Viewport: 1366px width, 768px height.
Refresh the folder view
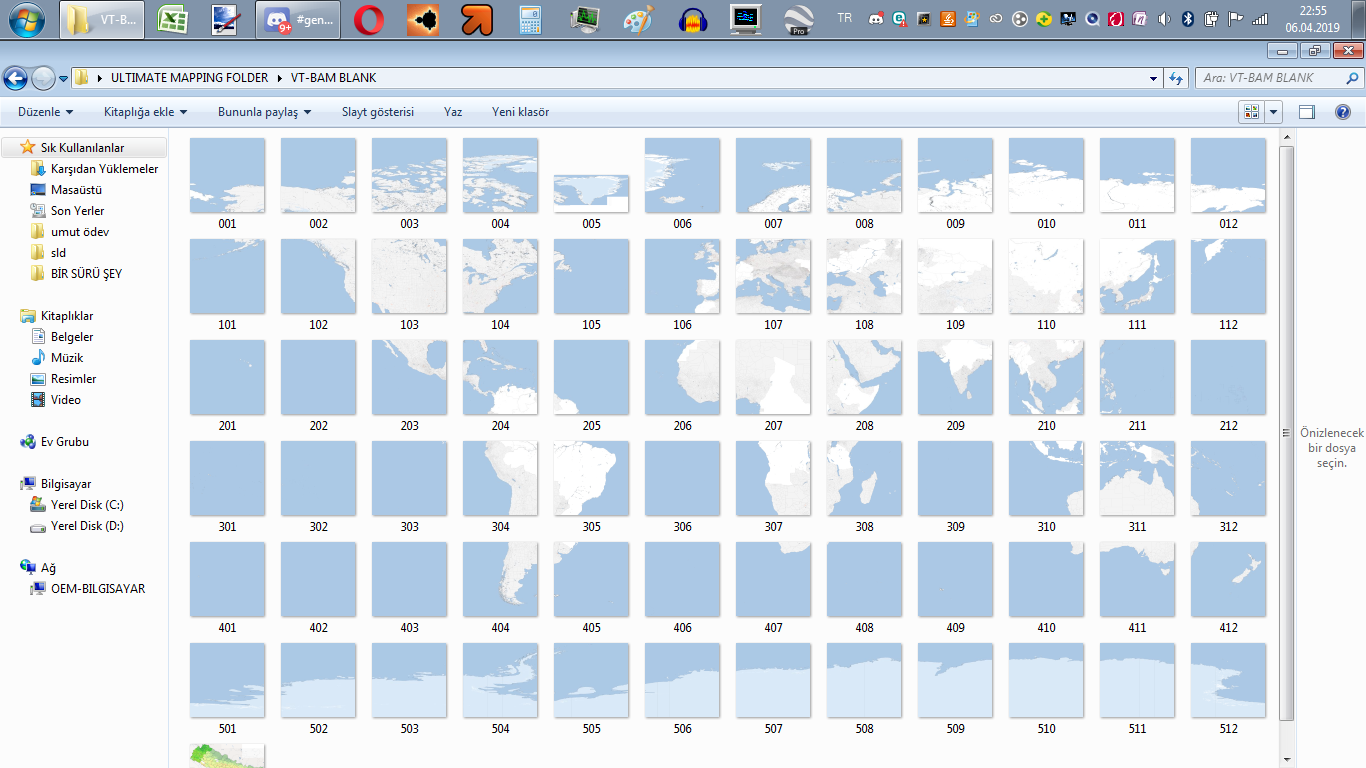point(1176,78)
